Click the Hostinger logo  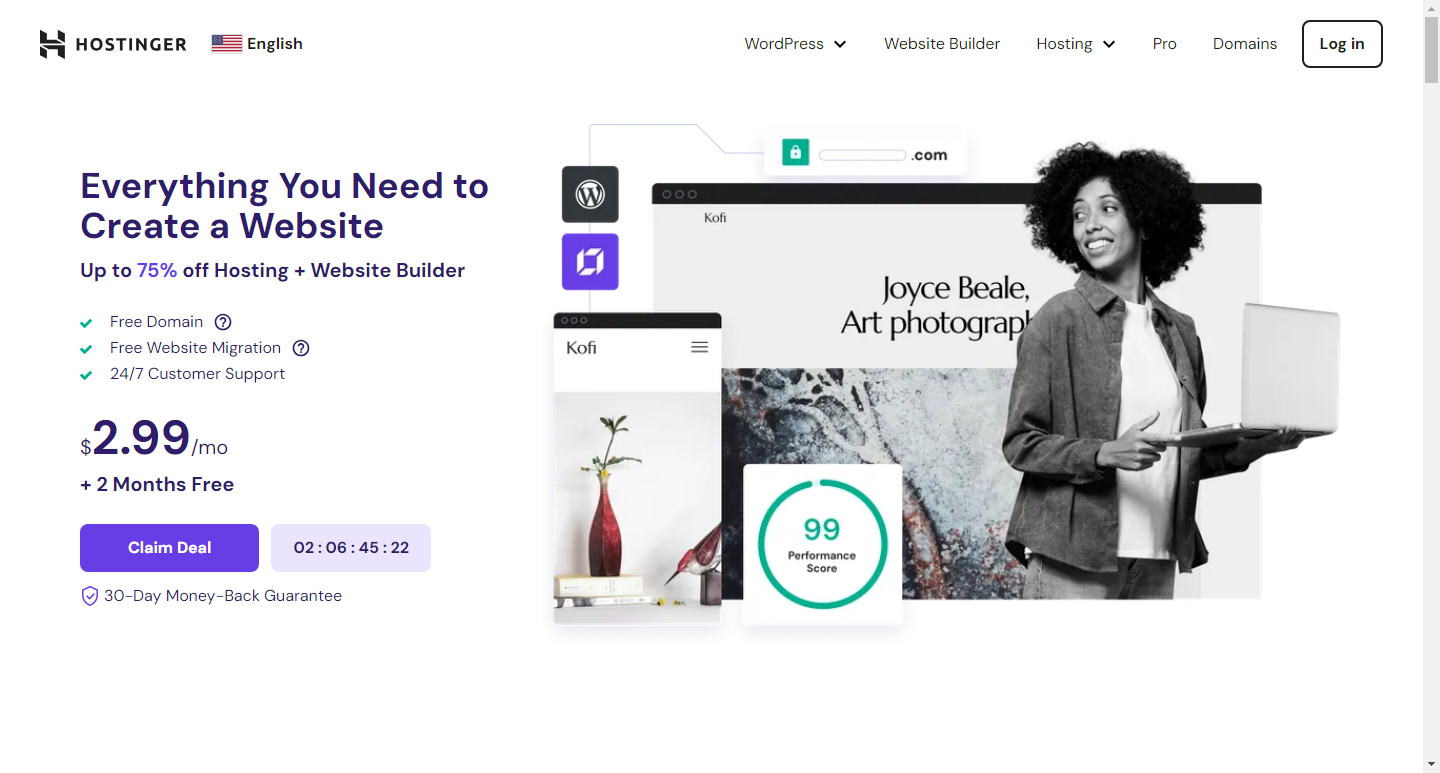point(113,44)
